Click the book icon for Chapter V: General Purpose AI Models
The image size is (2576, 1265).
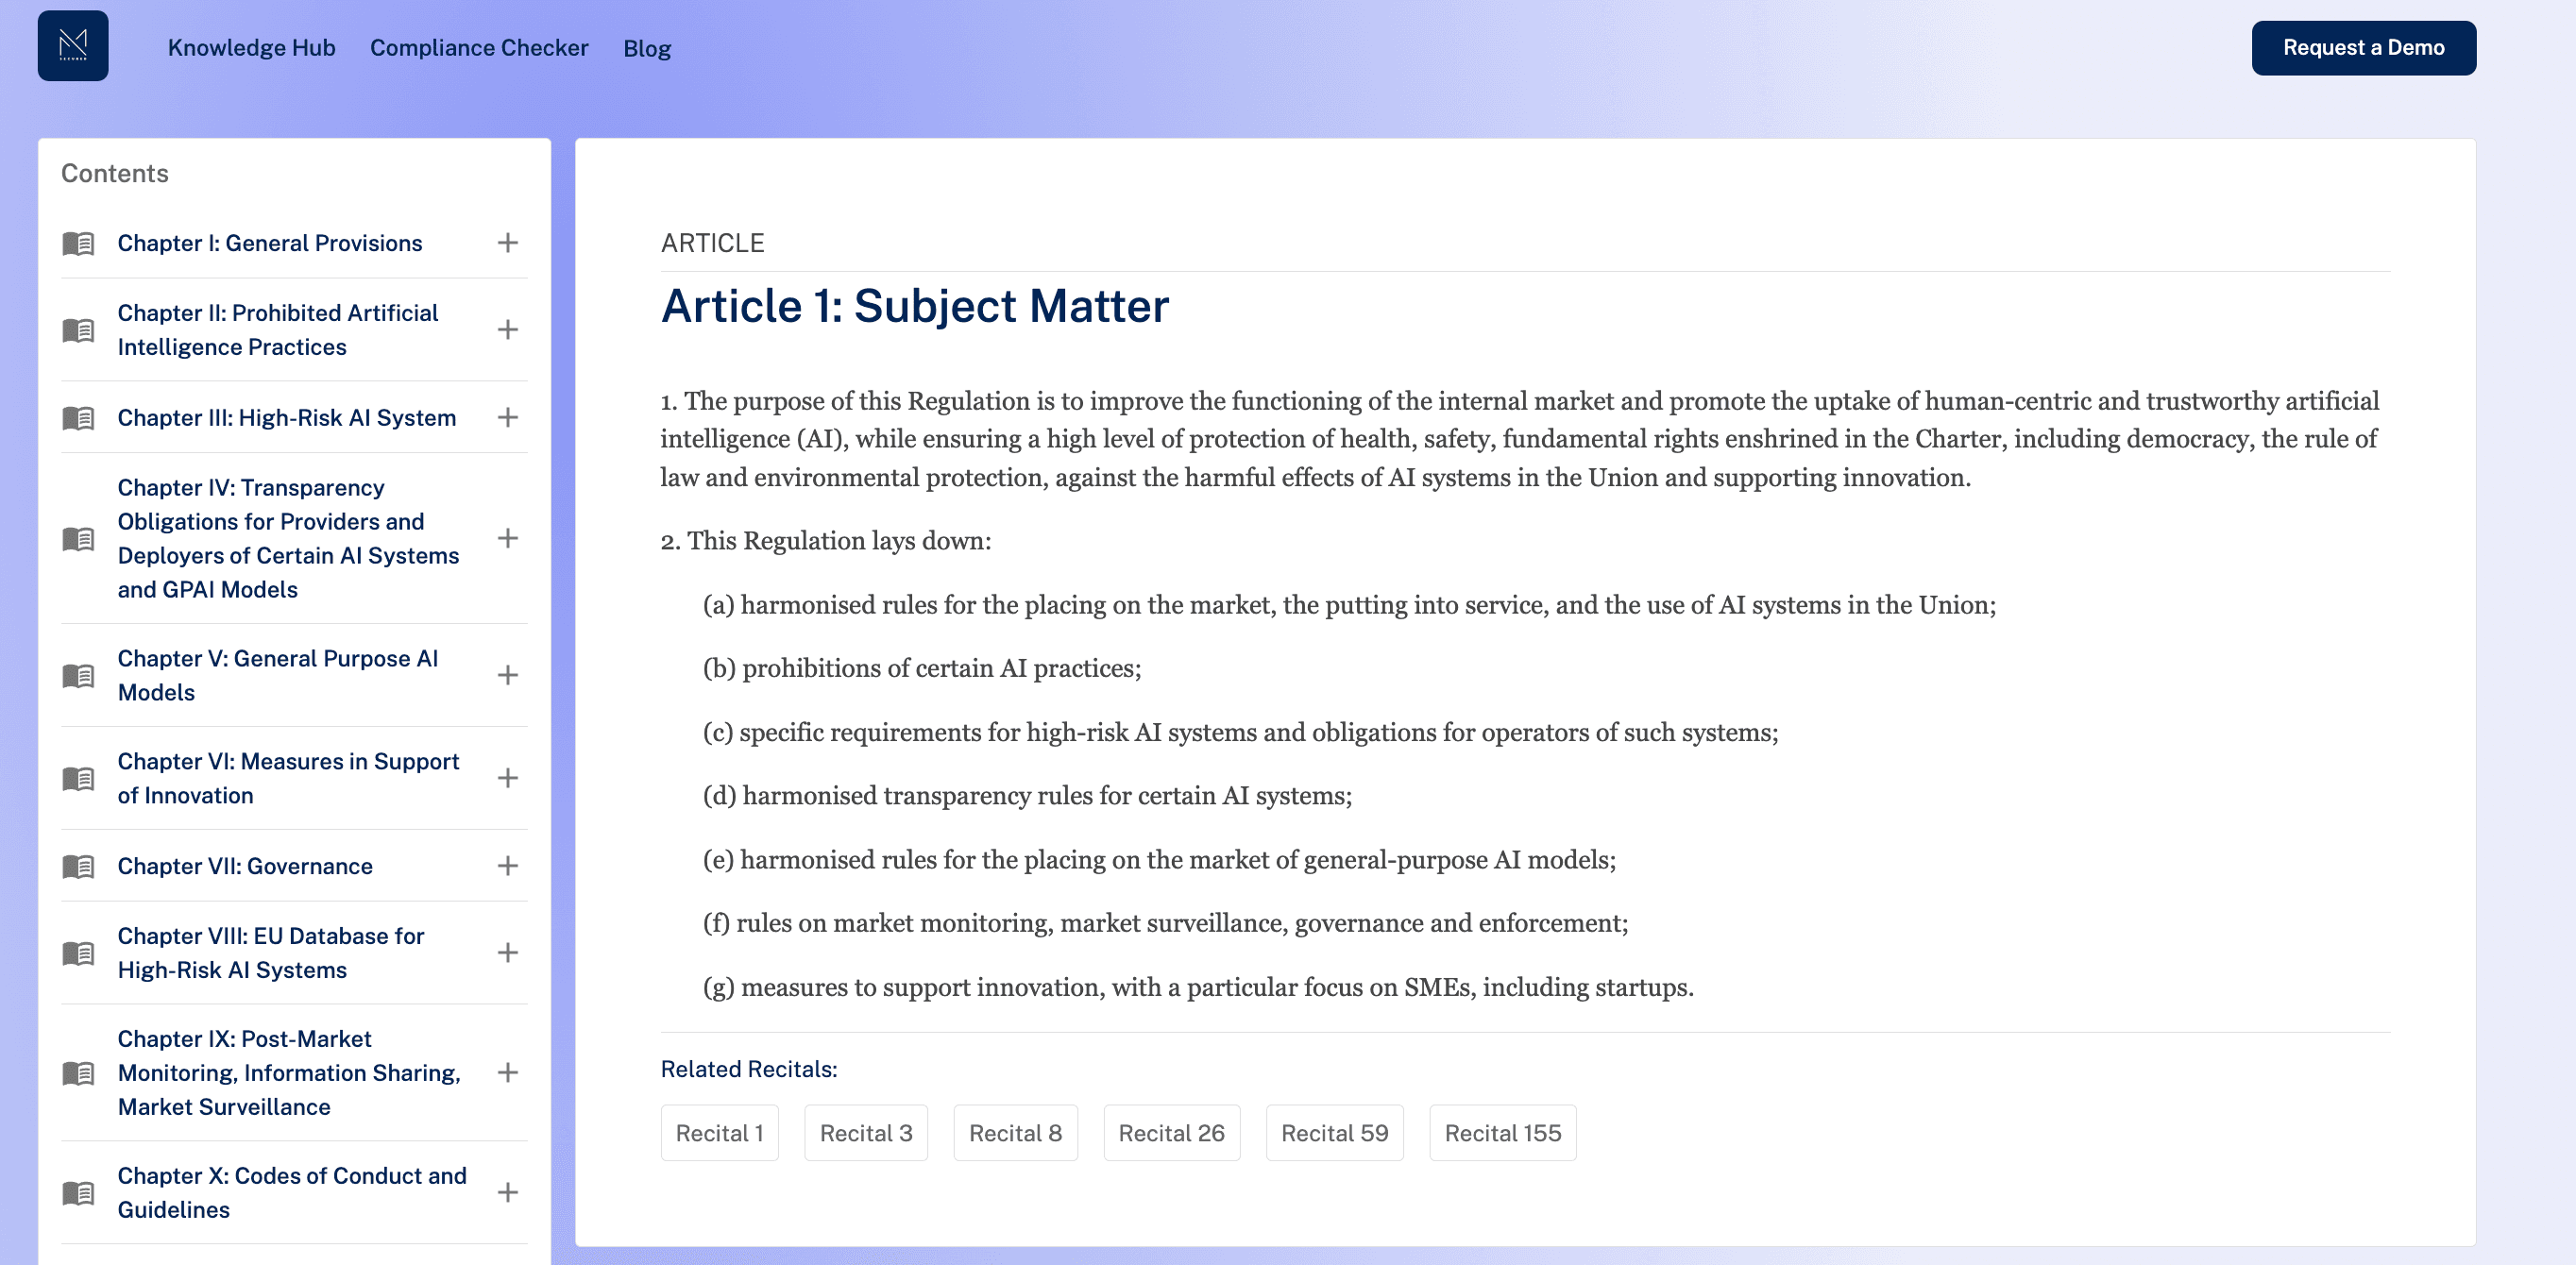(x=79, y=675)
